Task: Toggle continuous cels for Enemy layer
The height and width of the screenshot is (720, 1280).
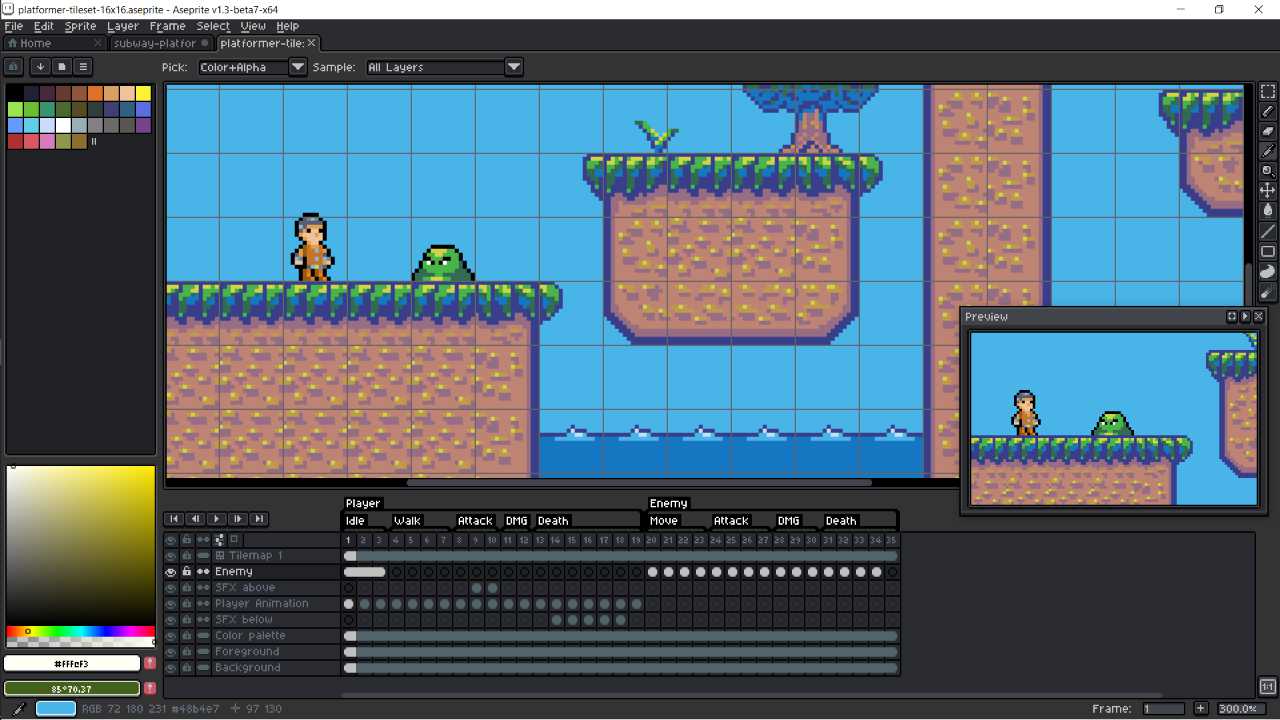Action: click(203, 572)
